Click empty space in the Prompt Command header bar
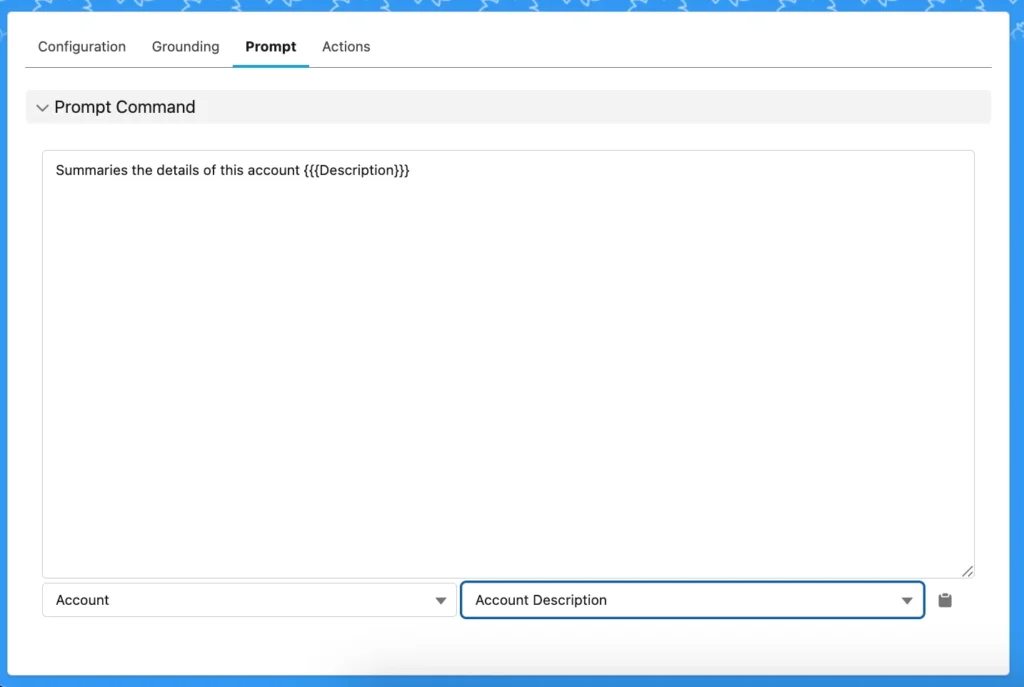 coord(588,107)
